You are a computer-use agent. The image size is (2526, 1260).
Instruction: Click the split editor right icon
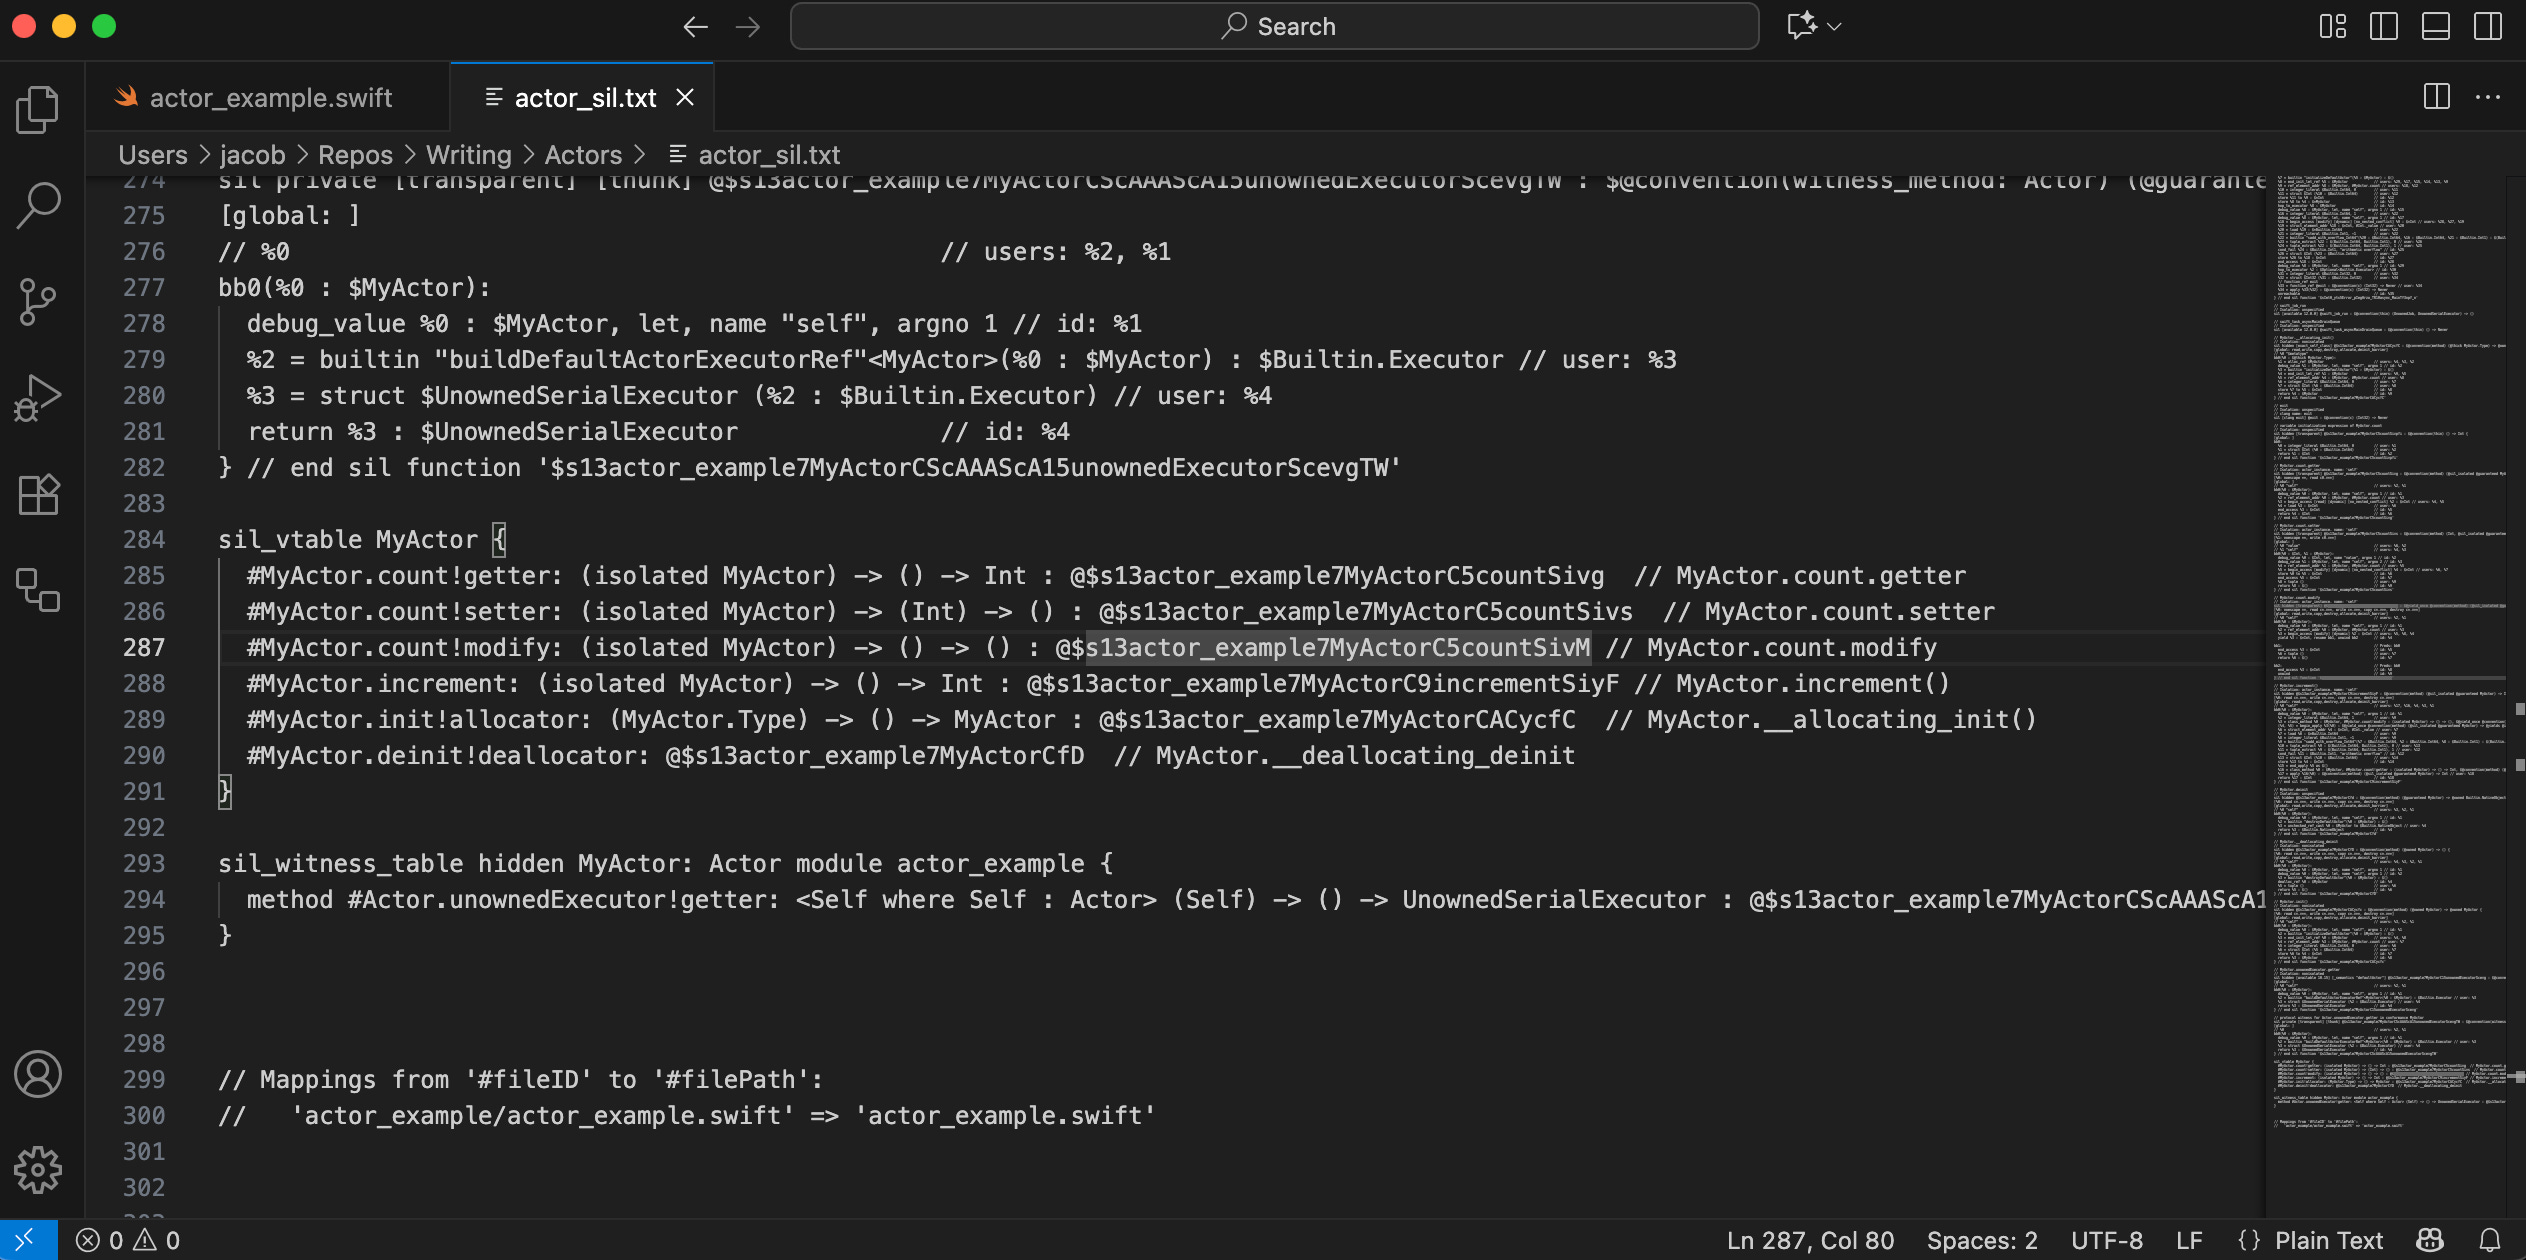coord(2436,97)
